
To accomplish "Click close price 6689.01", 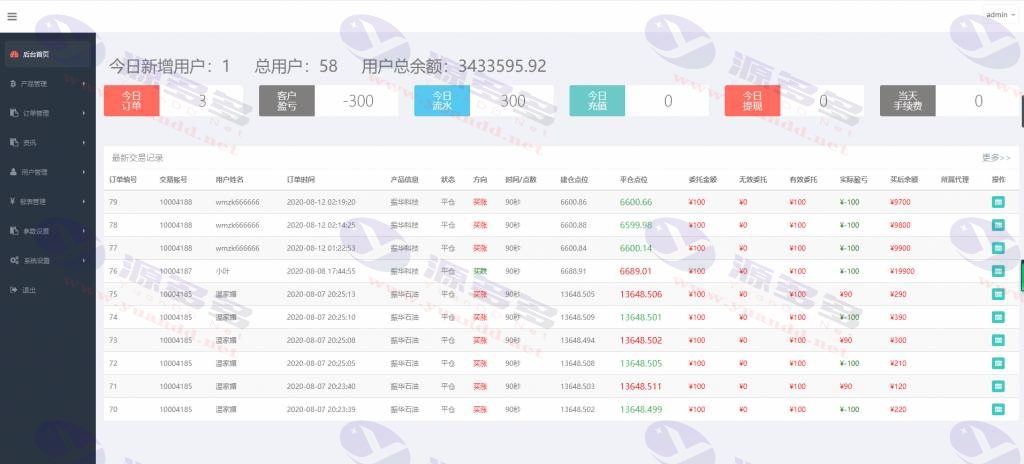I will pyautogui.click(x=635, y=271).
